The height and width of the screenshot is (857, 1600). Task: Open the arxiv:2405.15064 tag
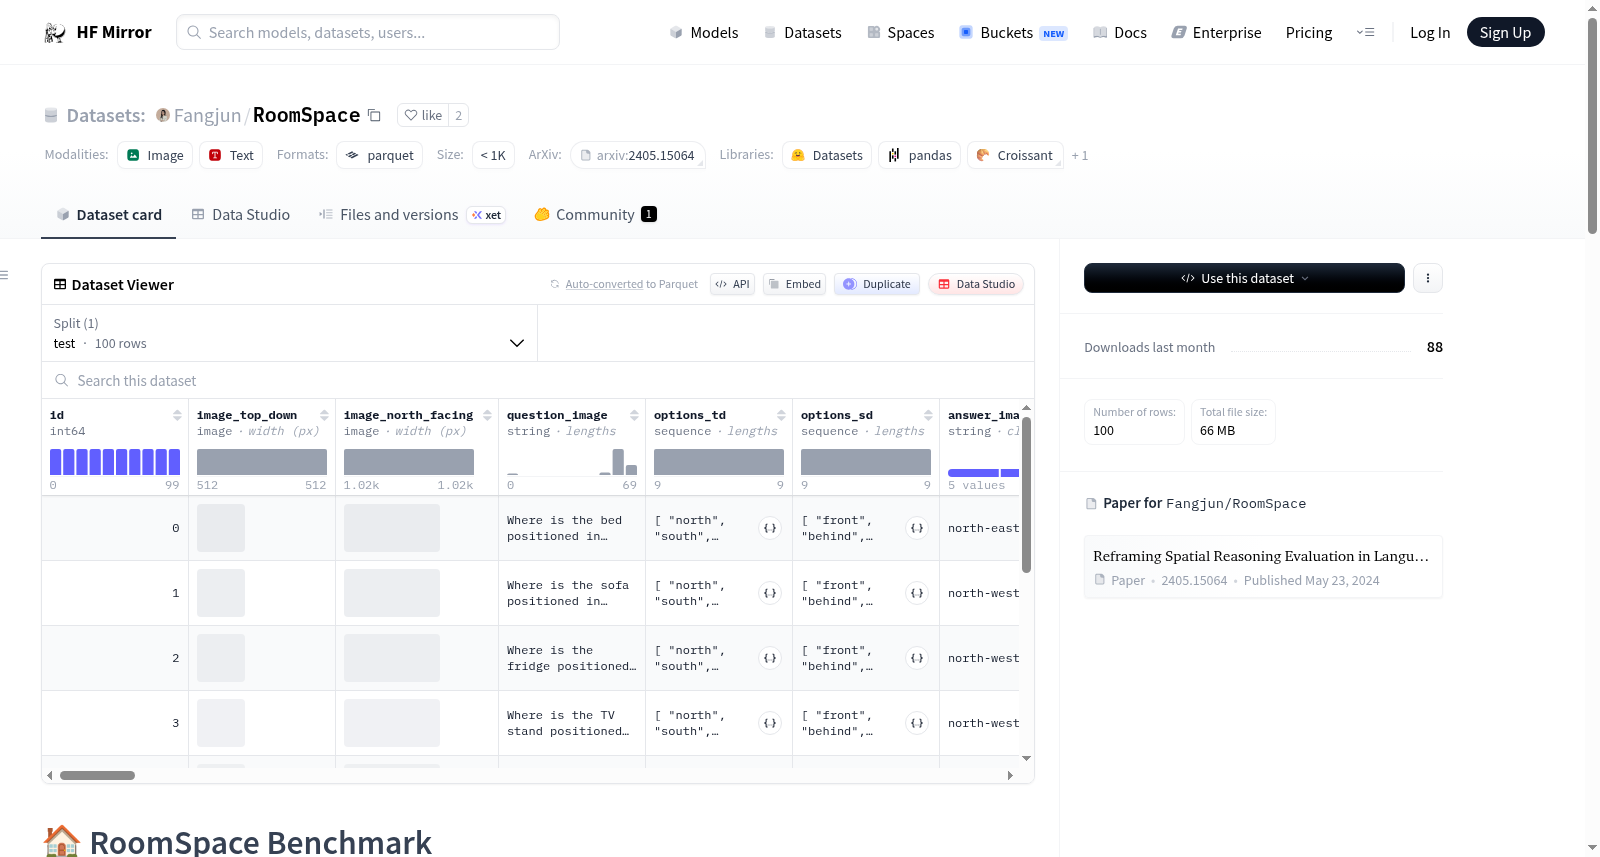(x=637, y=155)
